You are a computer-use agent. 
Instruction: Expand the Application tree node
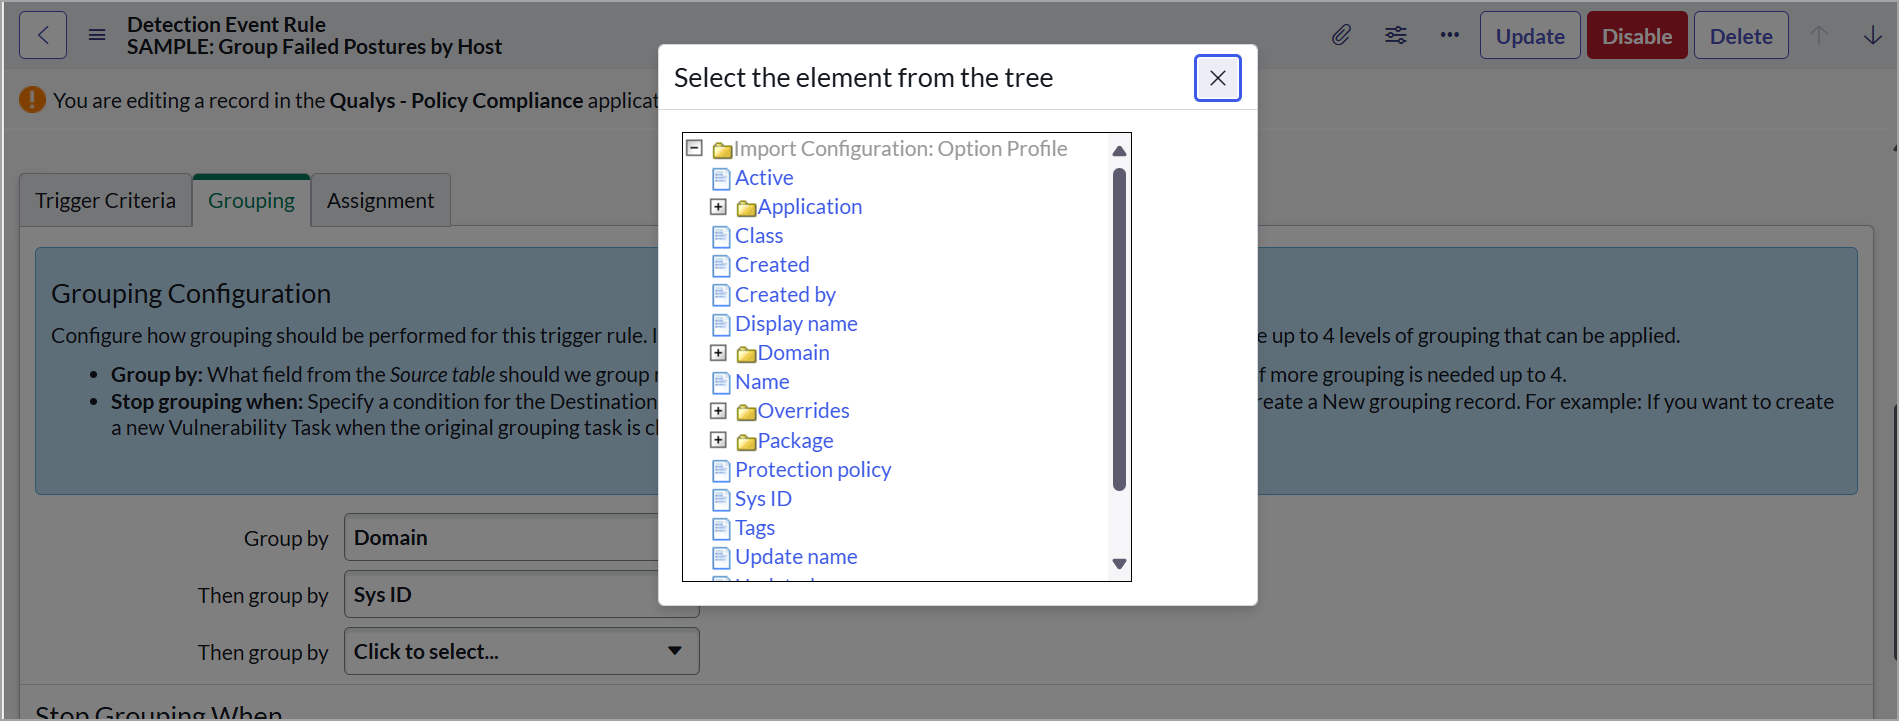coord(718,207)
